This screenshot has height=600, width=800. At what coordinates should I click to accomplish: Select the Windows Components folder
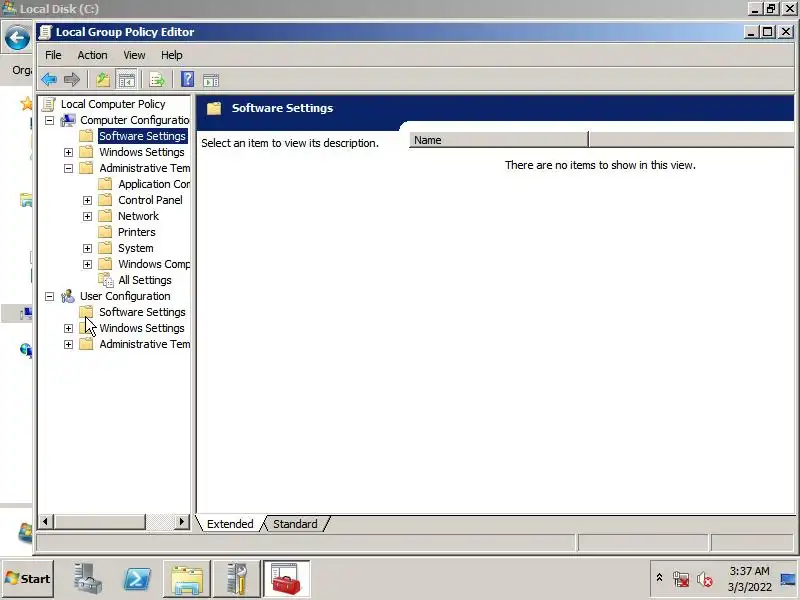(x=154, y=264)
